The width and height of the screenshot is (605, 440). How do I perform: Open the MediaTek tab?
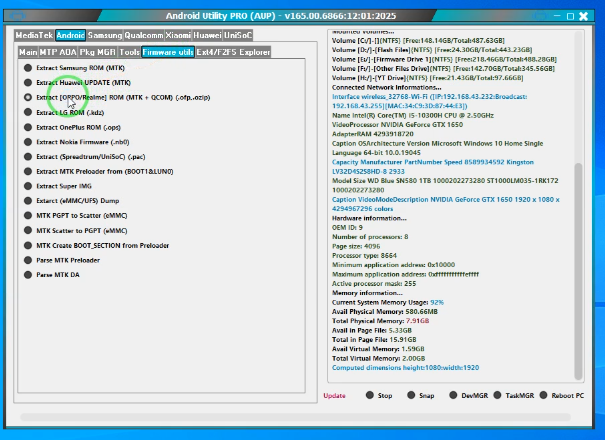click(34, 35)
